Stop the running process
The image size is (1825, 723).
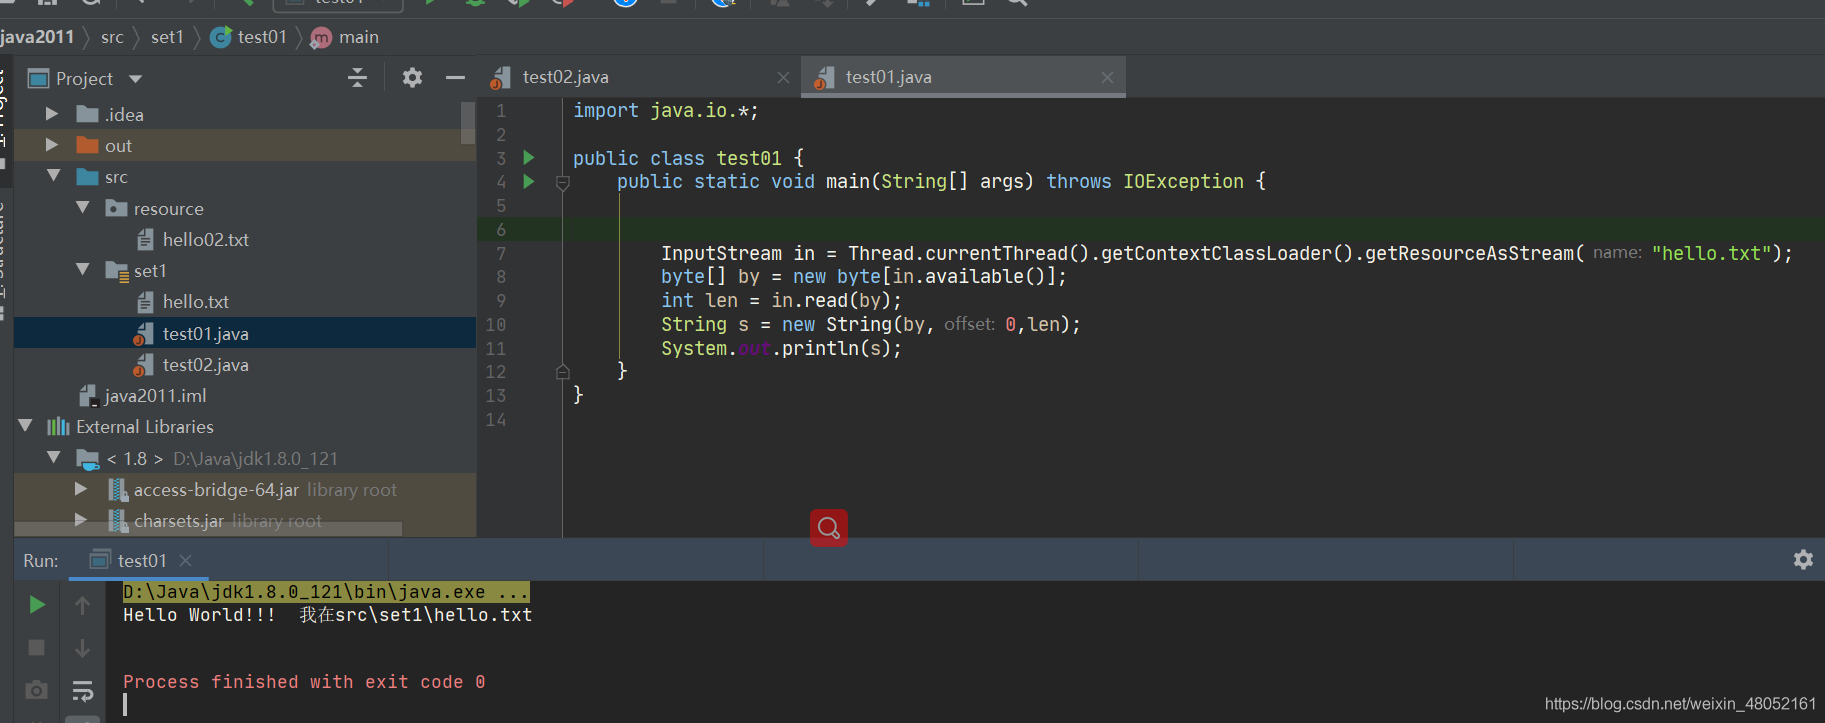36,648
